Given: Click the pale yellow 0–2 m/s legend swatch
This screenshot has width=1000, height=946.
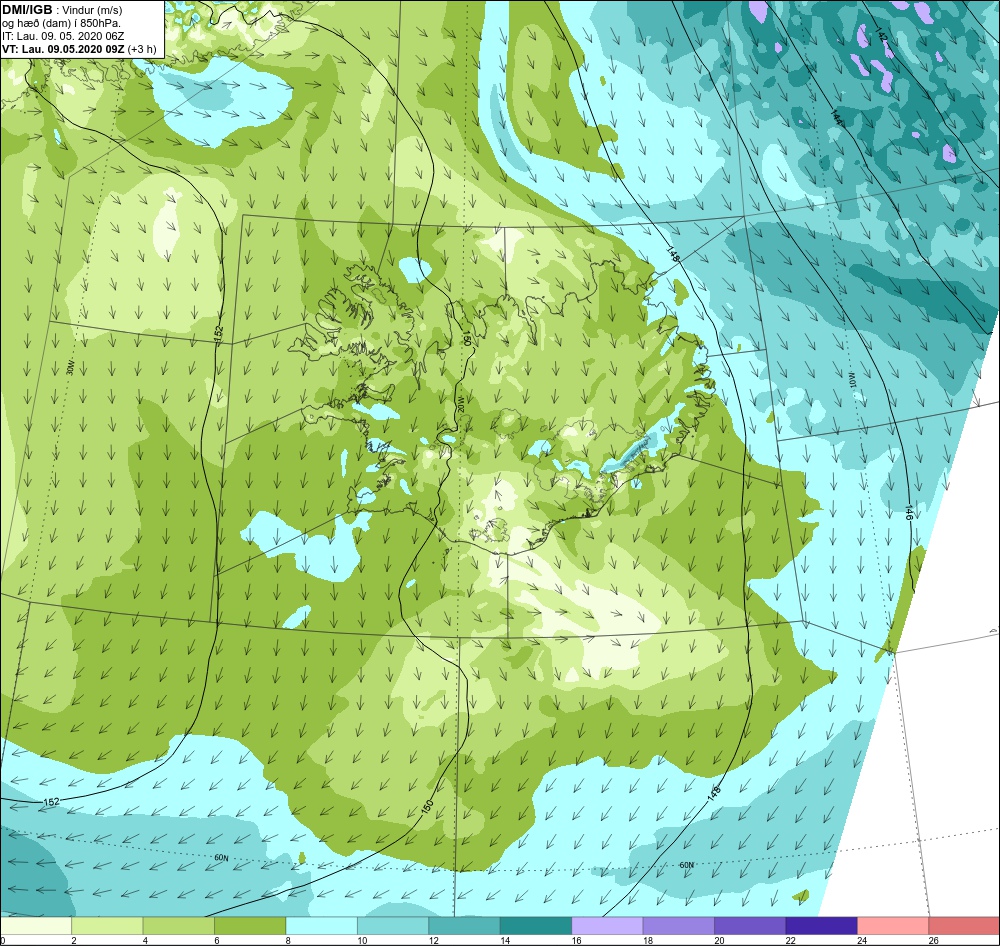Looking at the screenshot, I should tap(36, 926).
